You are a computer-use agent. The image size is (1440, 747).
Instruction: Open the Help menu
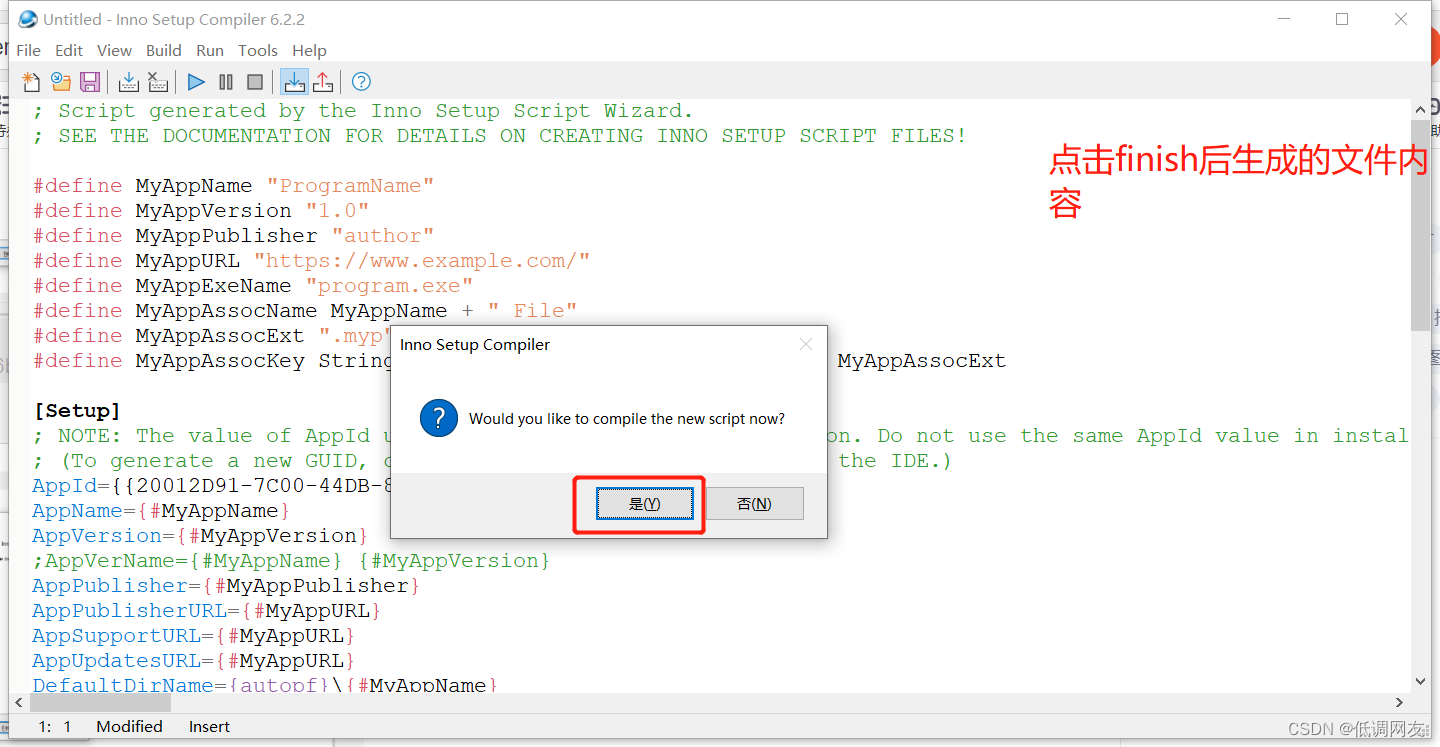[x=309, y=50]
